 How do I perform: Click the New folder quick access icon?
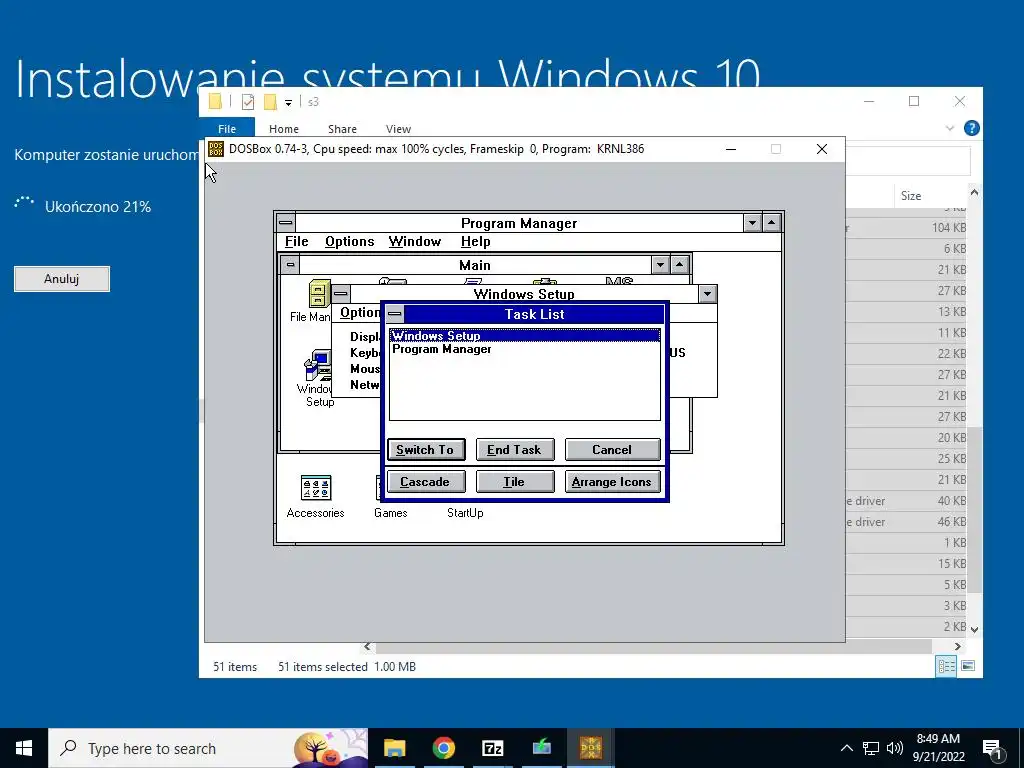click(x=270, y=102)
